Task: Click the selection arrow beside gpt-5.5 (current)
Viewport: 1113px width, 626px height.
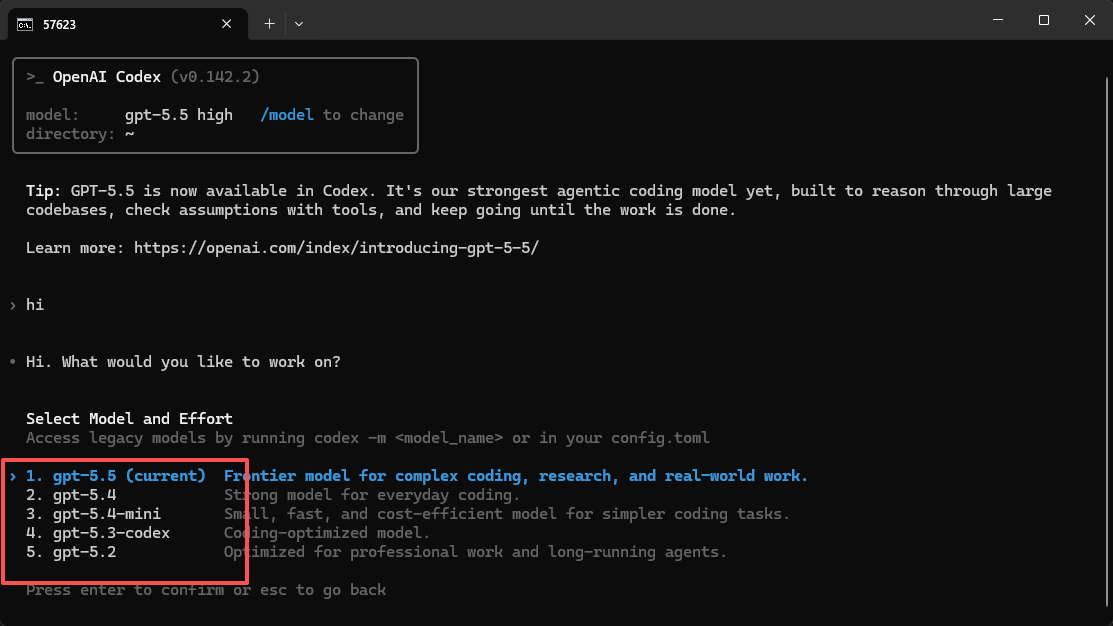Action: 13,476
